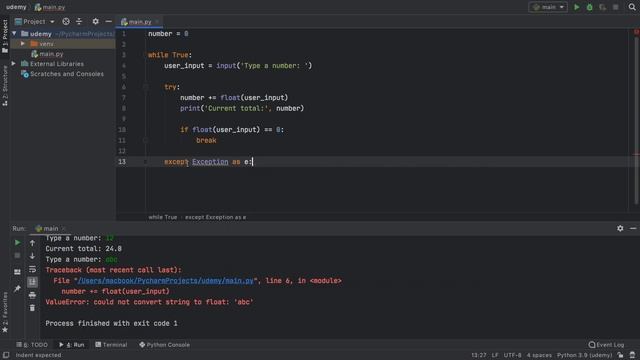Viewport: 640px width, 360px height.
Task: Click the 'while True' editor breadcrumb
Action: pos(162,217)
